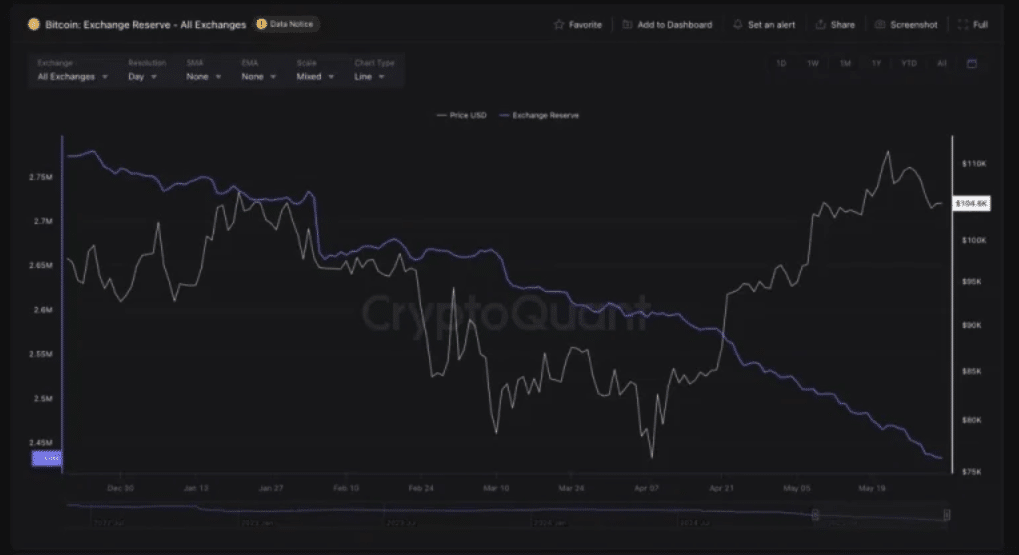
Task: Click the $110K price axis label
Action: coord(974,164)
